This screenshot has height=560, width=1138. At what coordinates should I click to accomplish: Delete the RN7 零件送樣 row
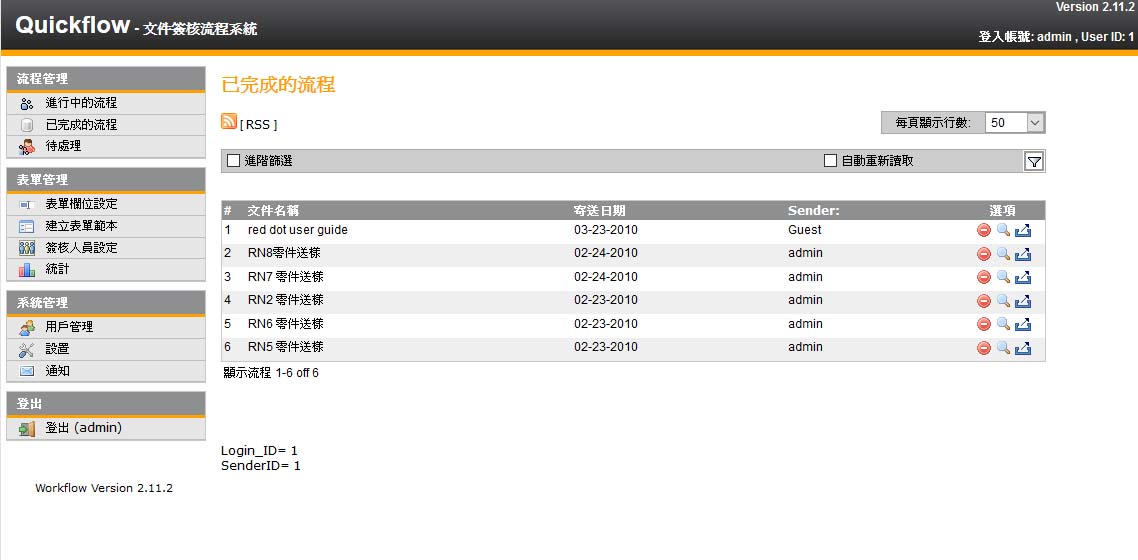click(x=984, y=277)
